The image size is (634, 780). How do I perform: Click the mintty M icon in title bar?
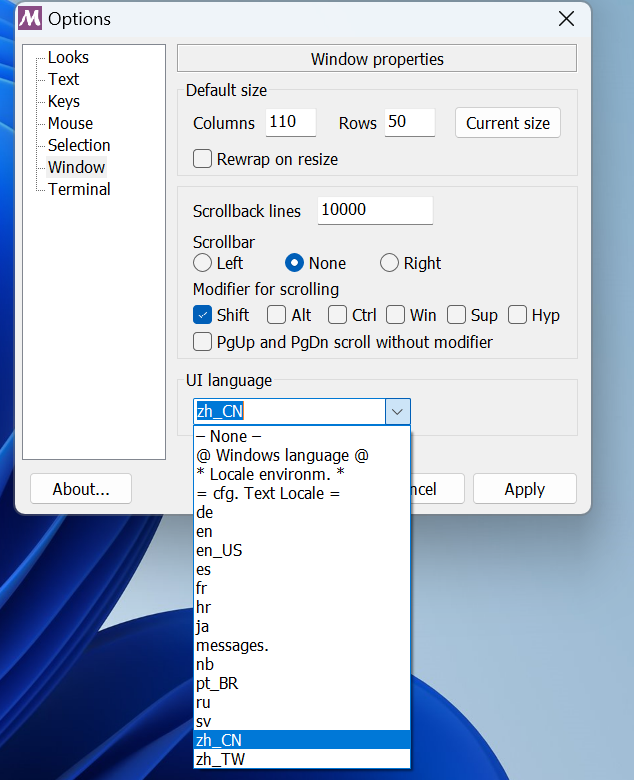pyautogui.click(x=30, y=18)
